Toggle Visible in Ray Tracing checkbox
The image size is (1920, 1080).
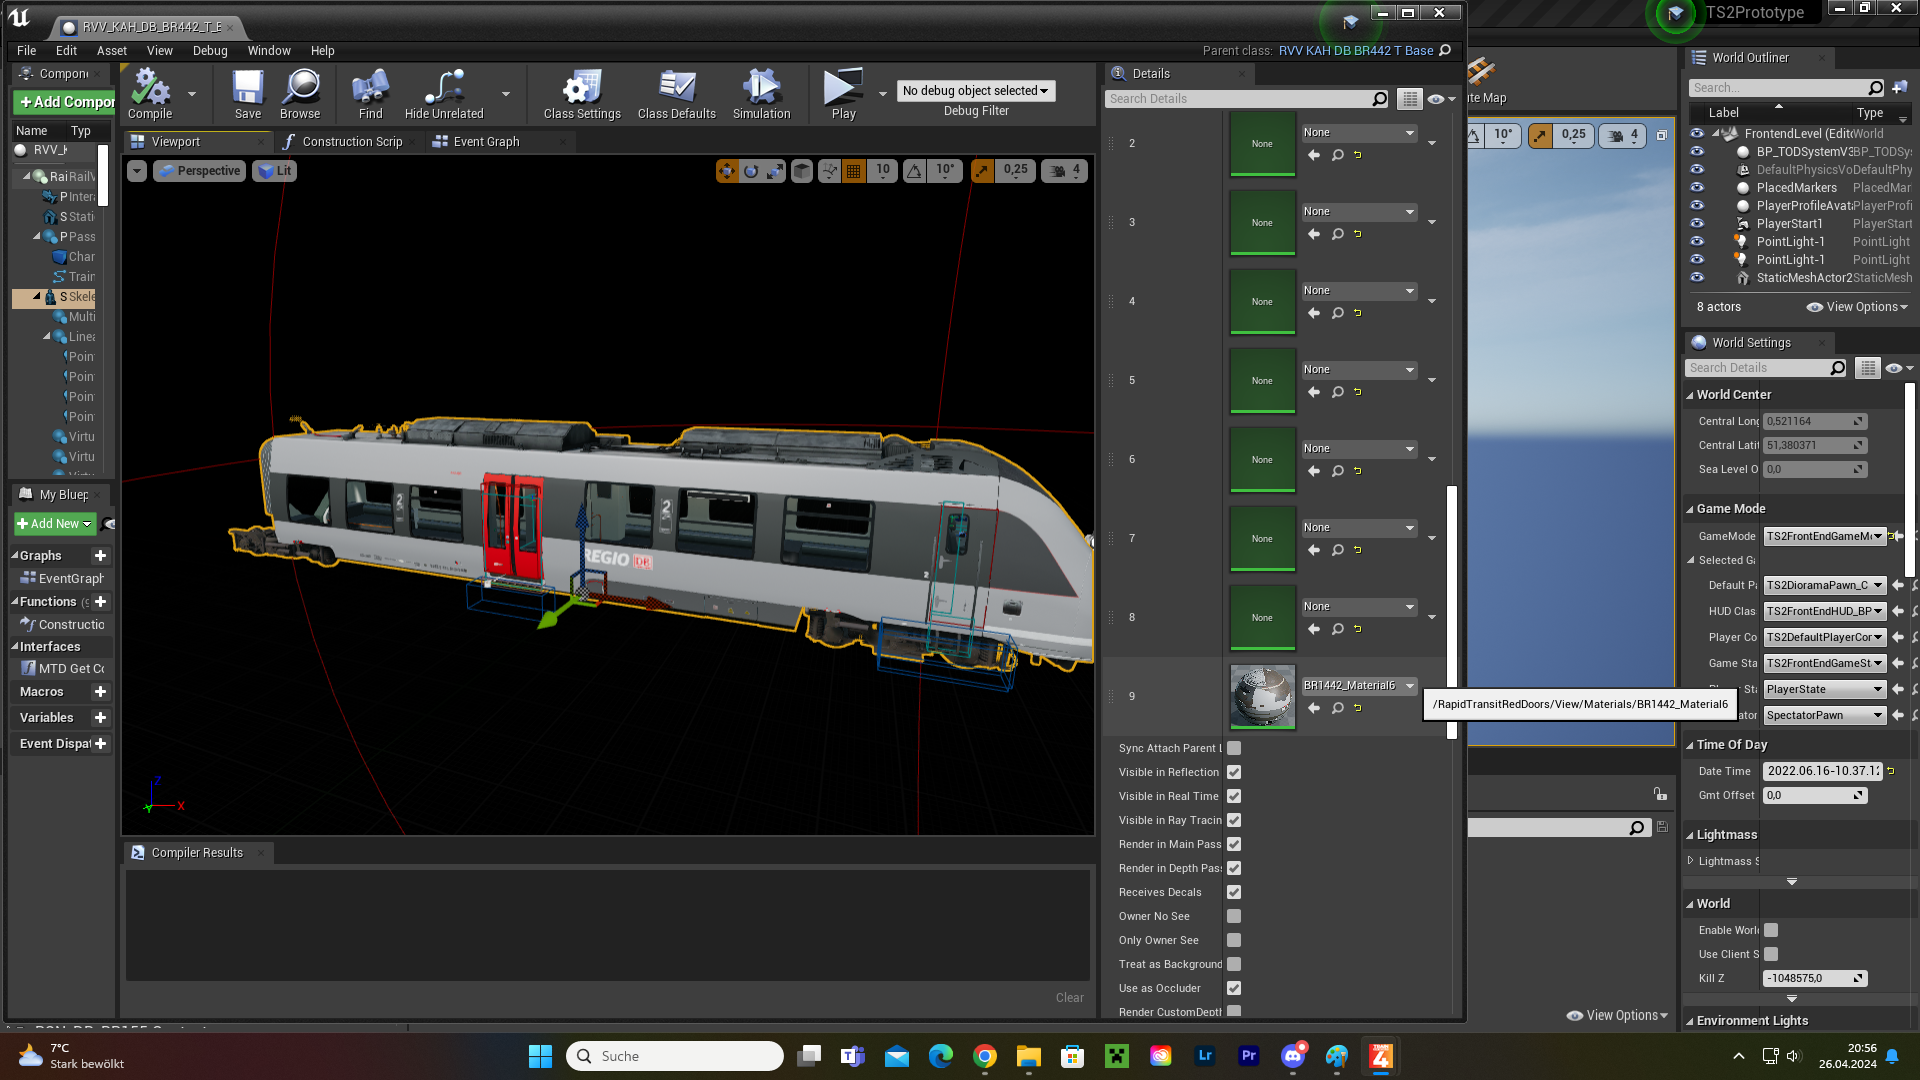(1234, 820)
